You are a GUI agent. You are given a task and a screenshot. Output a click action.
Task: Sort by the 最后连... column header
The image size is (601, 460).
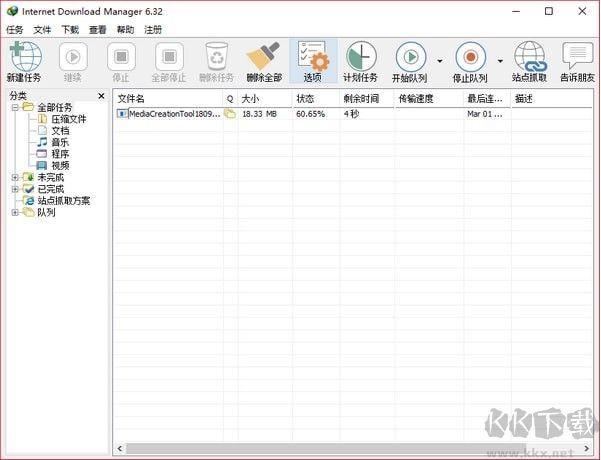tap(487, 99)
